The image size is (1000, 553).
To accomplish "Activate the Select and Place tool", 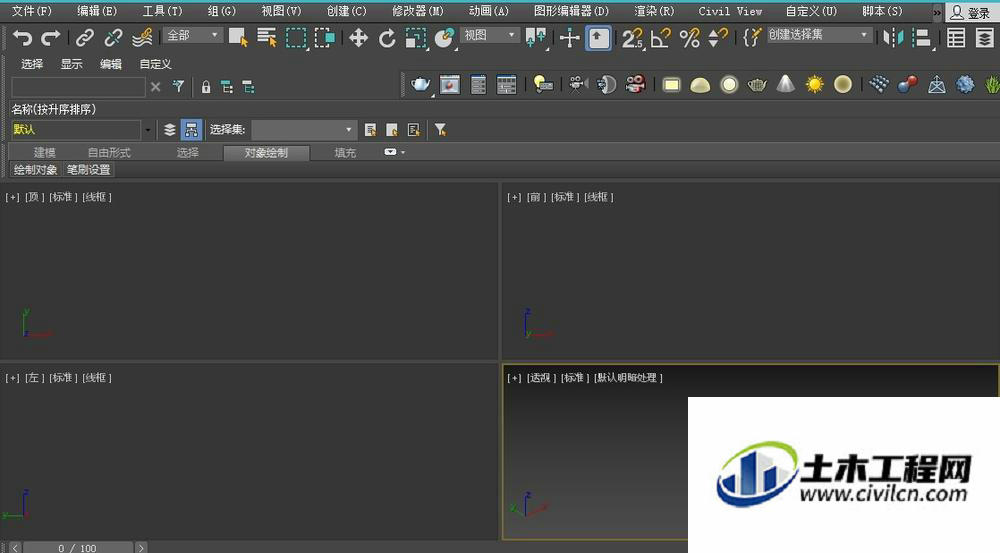I will tap(444, 38).
